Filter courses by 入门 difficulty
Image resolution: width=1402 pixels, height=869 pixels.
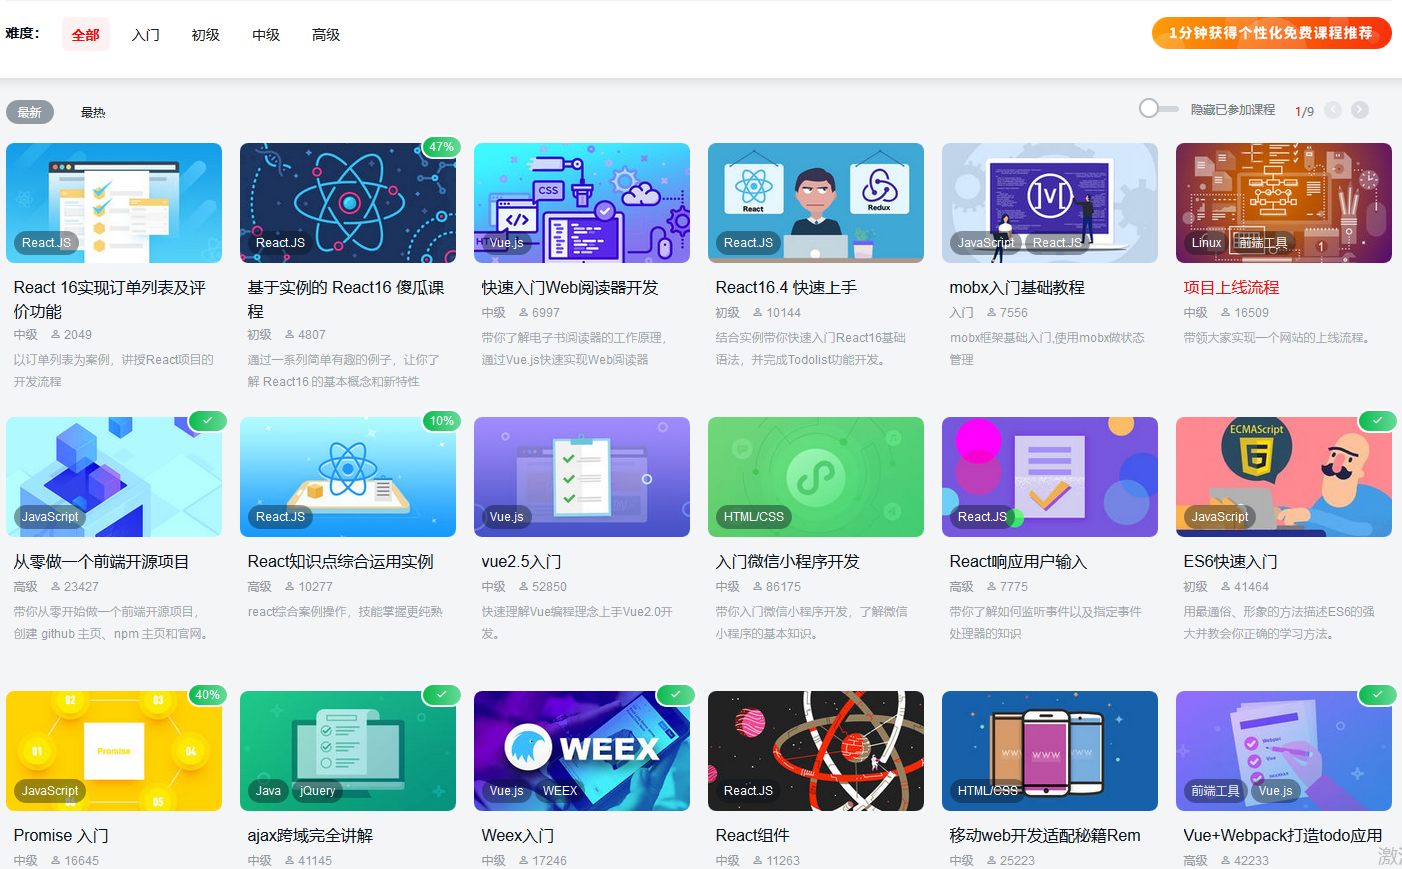146,34
